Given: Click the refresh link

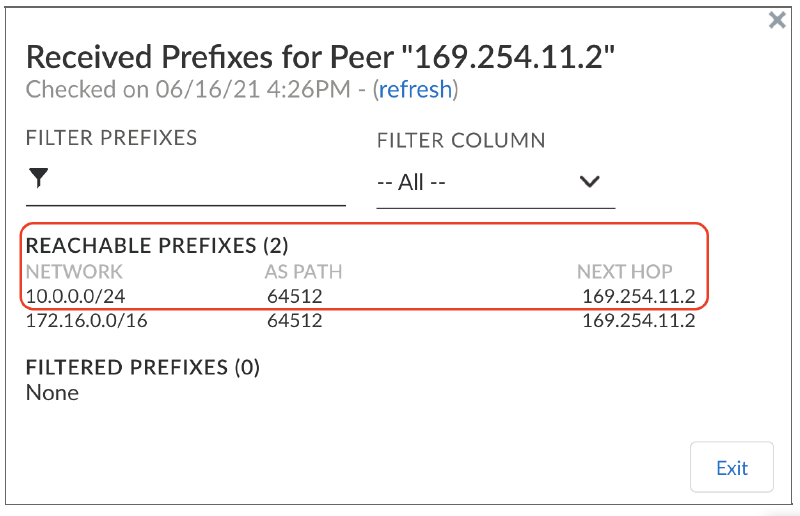Looking at the screenshot, I should [x=415, y=89].
